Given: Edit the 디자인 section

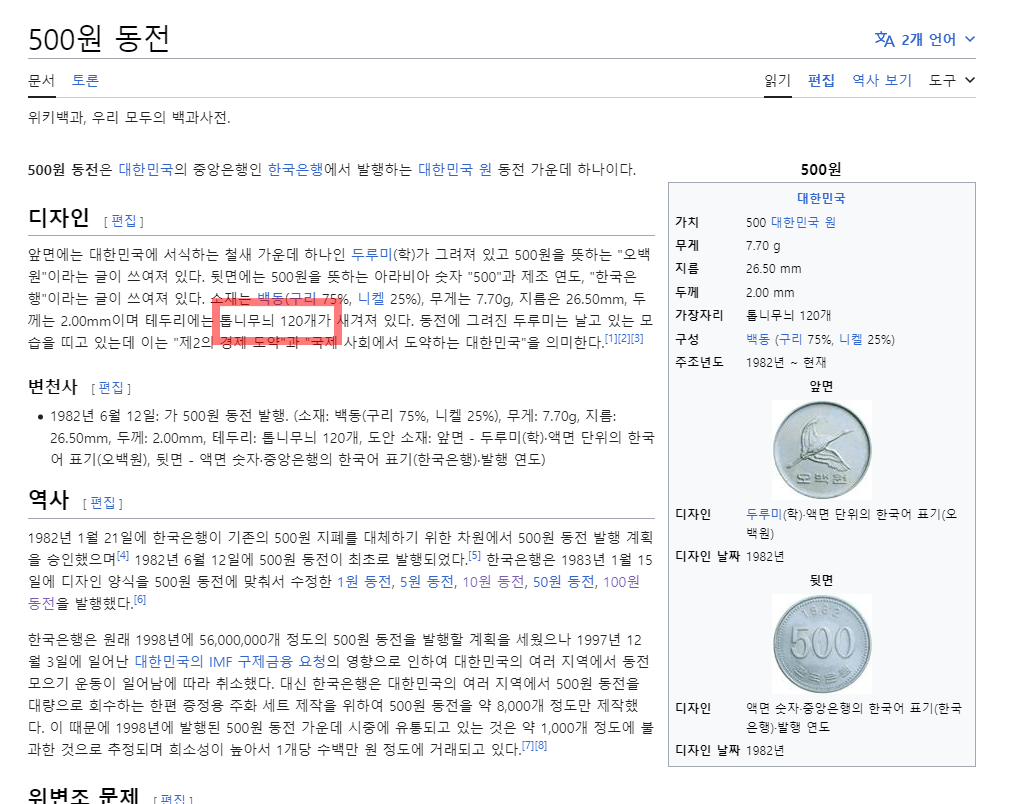Looking at the screenshot, I should coord(124,221).
